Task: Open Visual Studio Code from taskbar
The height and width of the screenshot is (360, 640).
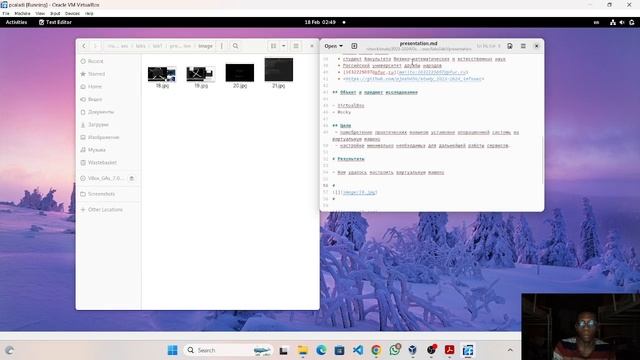Action: click(x=358, y=350)
